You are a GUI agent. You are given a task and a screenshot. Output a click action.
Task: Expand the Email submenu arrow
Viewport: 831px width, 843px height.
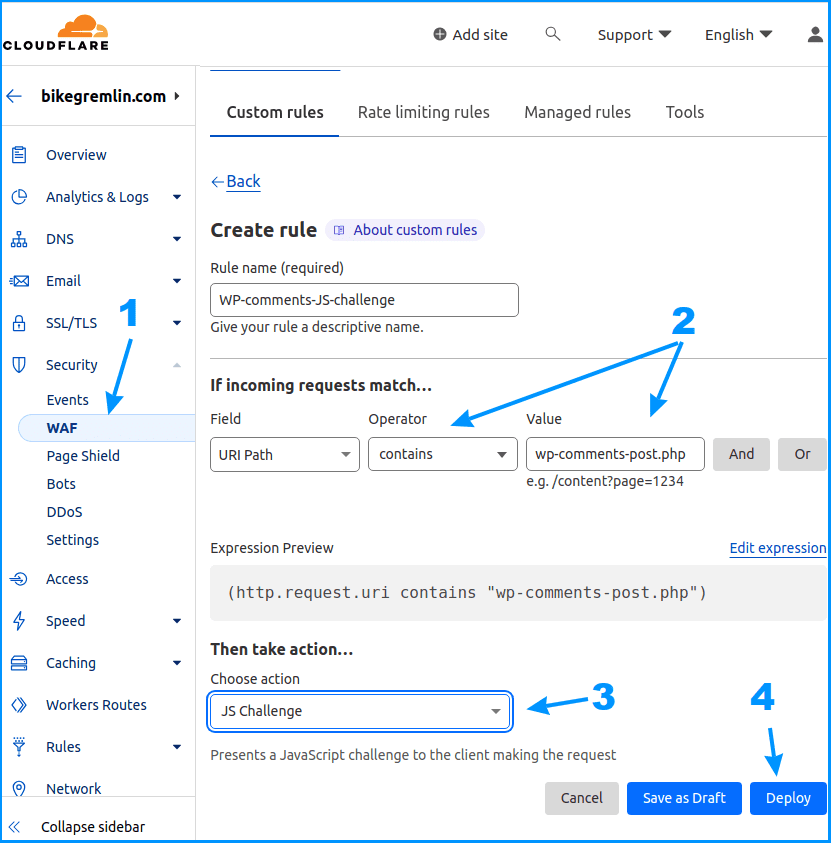pyautogui.click(x=177, y=281)
